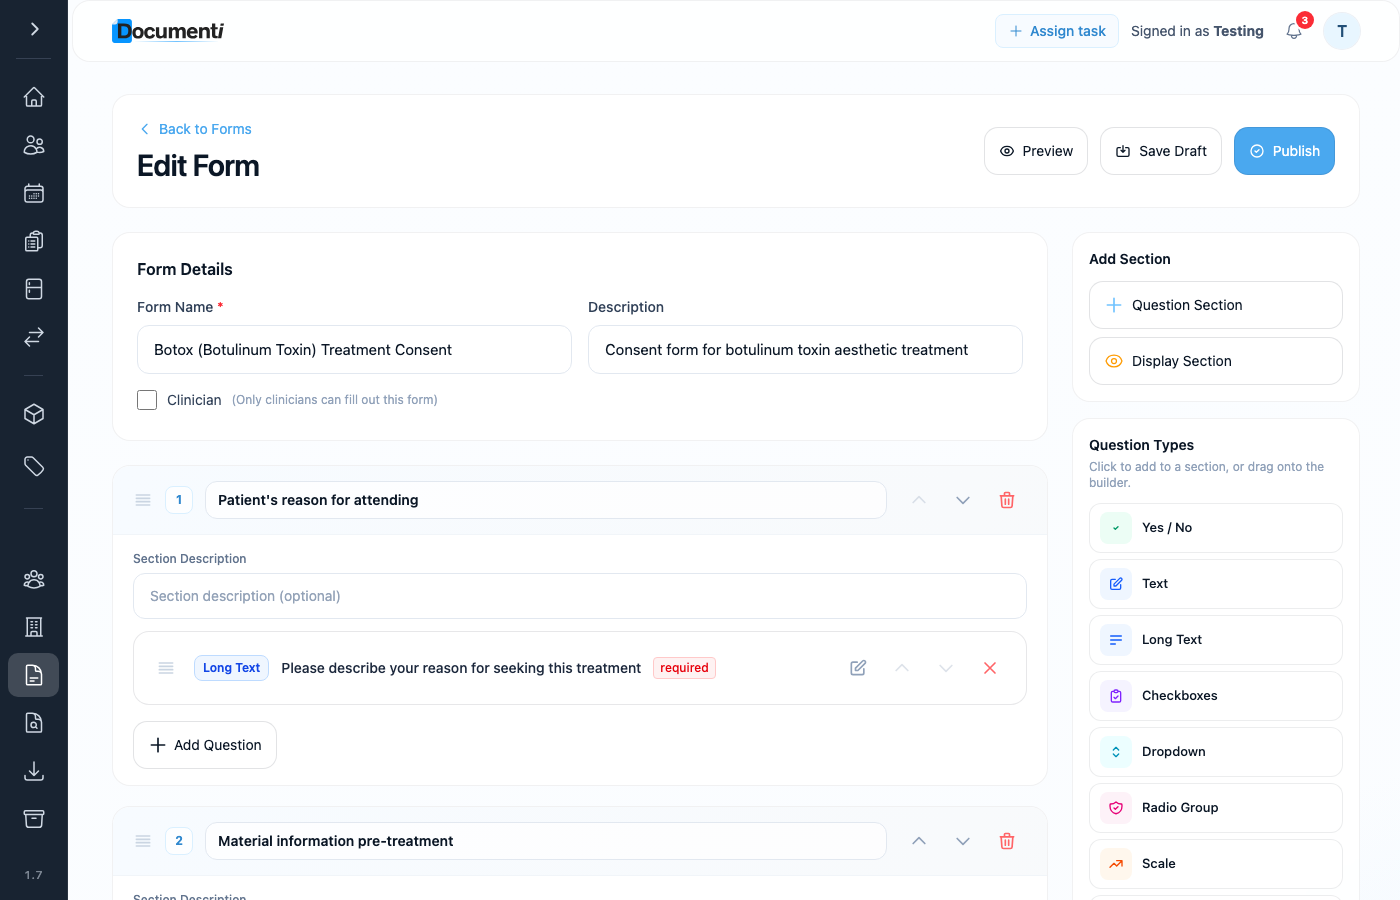Screen dimensions: 1400x900
Task: Remove the Long Text question with red X
Action: (x=990, y=668)
